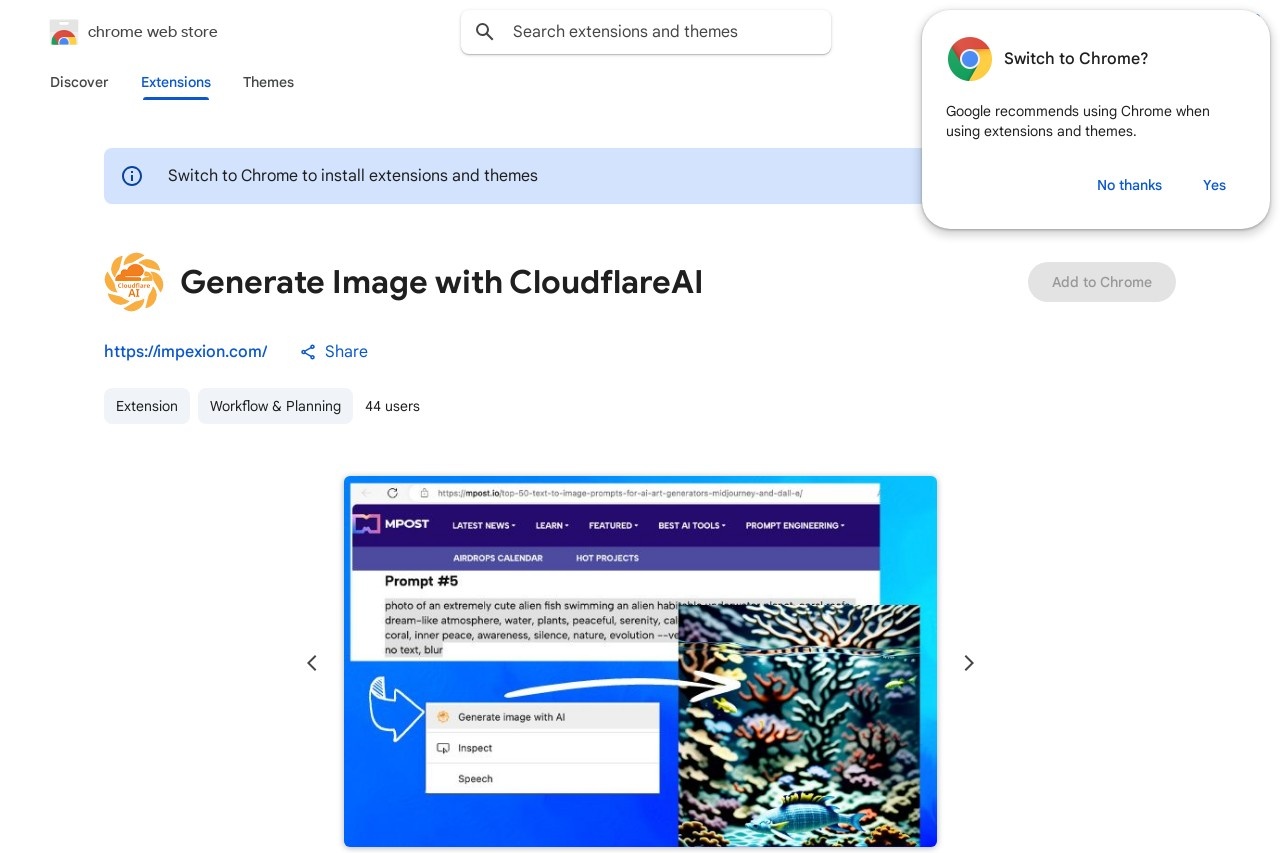Click the info icon in the blue banner
This screenshot has width=1280, height=853.
point(132,176)
